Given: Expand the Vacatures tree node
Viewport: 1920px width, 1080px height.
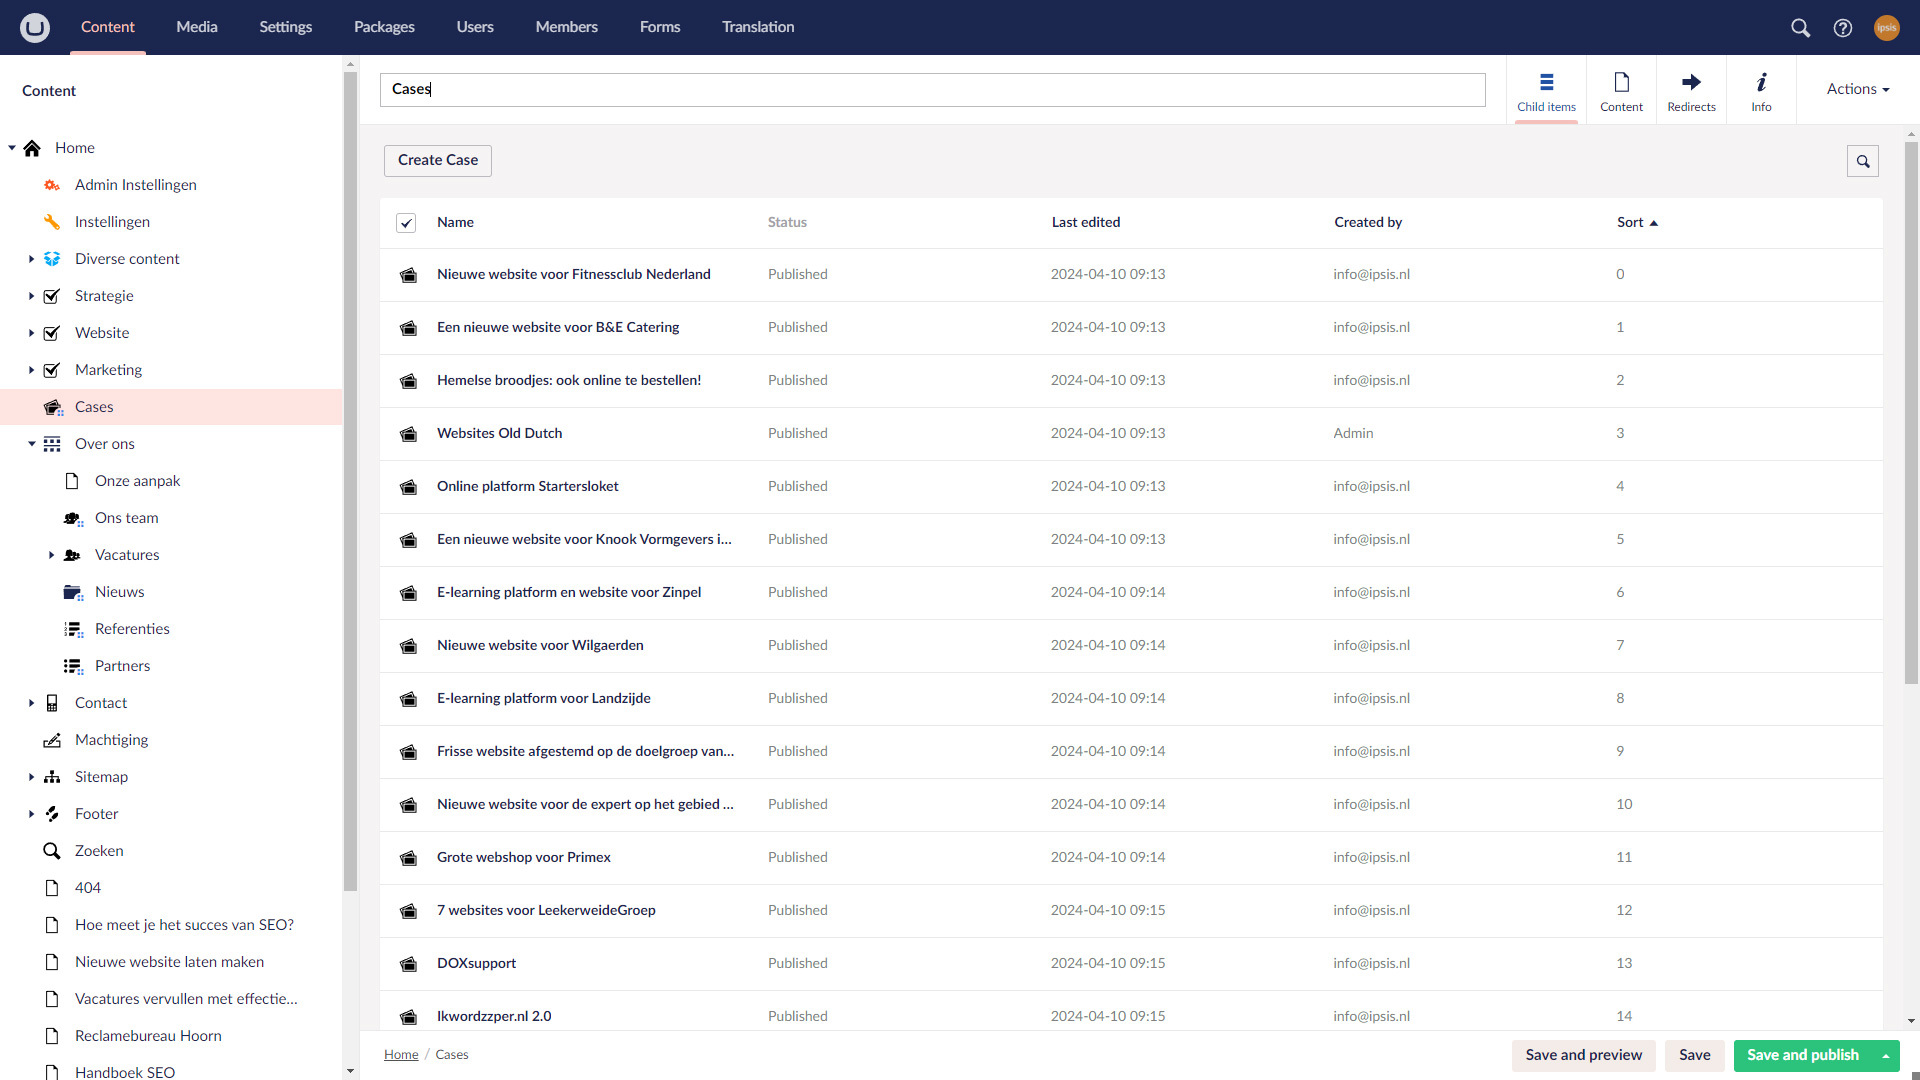Looking at the screenshot, I should (51, 555).
